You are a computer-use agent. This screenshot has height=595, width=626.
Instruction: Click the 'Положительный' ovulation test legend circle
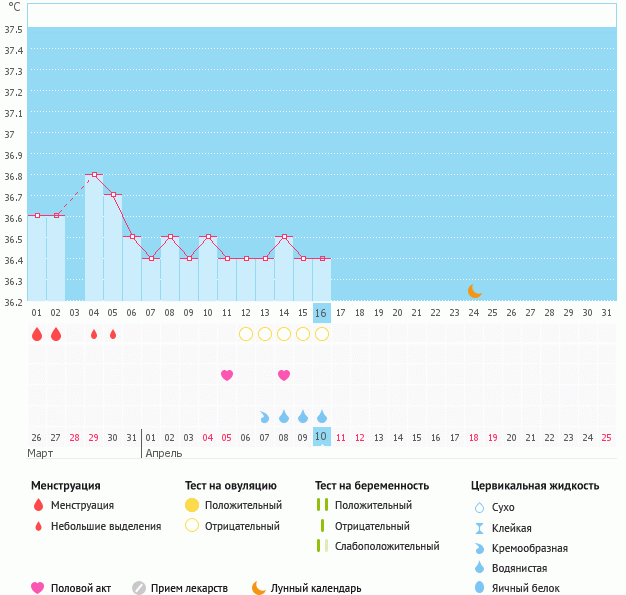(x=192, y=506)
